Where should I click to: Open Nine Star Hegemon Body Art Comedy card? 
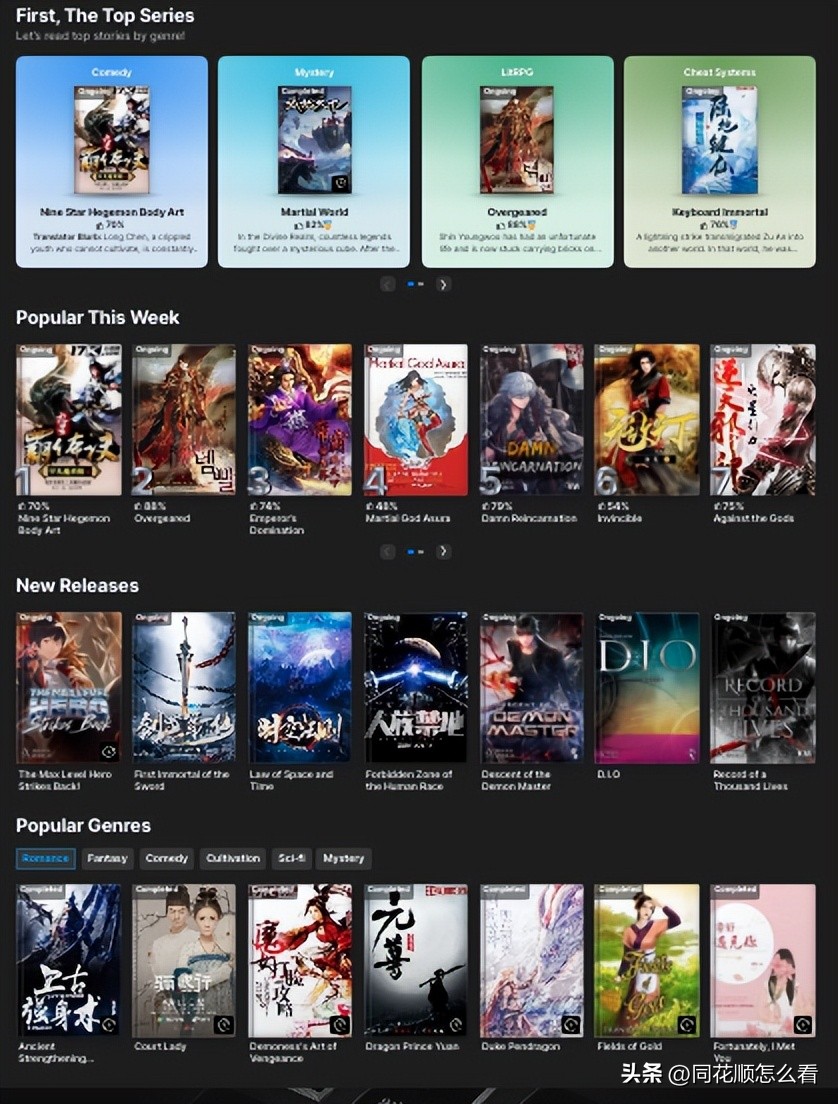[x=112, y=161]
